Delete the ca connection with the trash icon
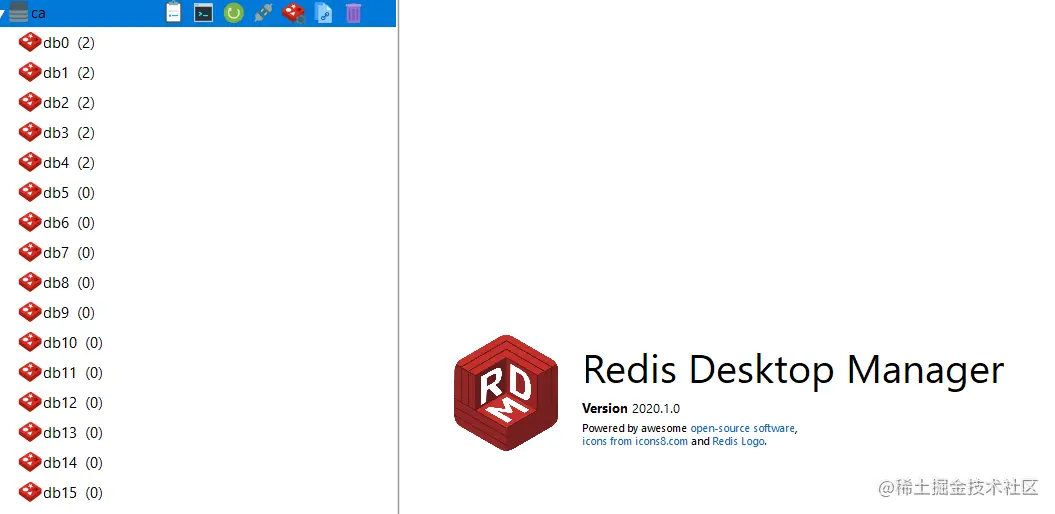Screen dimensions: 1055x514 click(353, 12)
